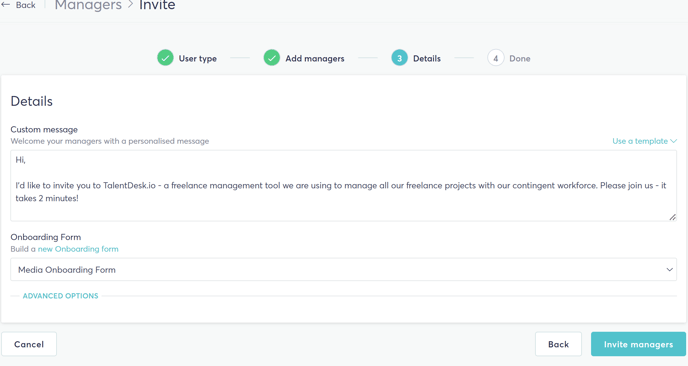Image resolution: width=688 pixels, height=366 pixels.
Task: Click the Details heading text
Action: click(x=32, y=101)
